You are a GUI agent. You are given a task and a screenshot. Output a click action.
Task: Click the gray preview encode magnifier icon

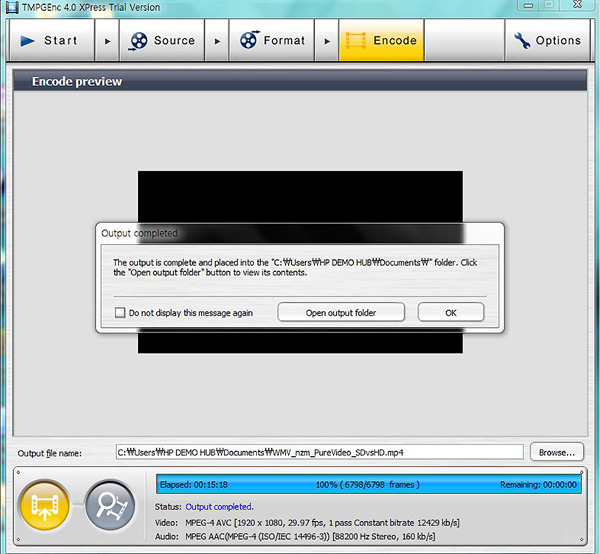[x=110, y=505]
